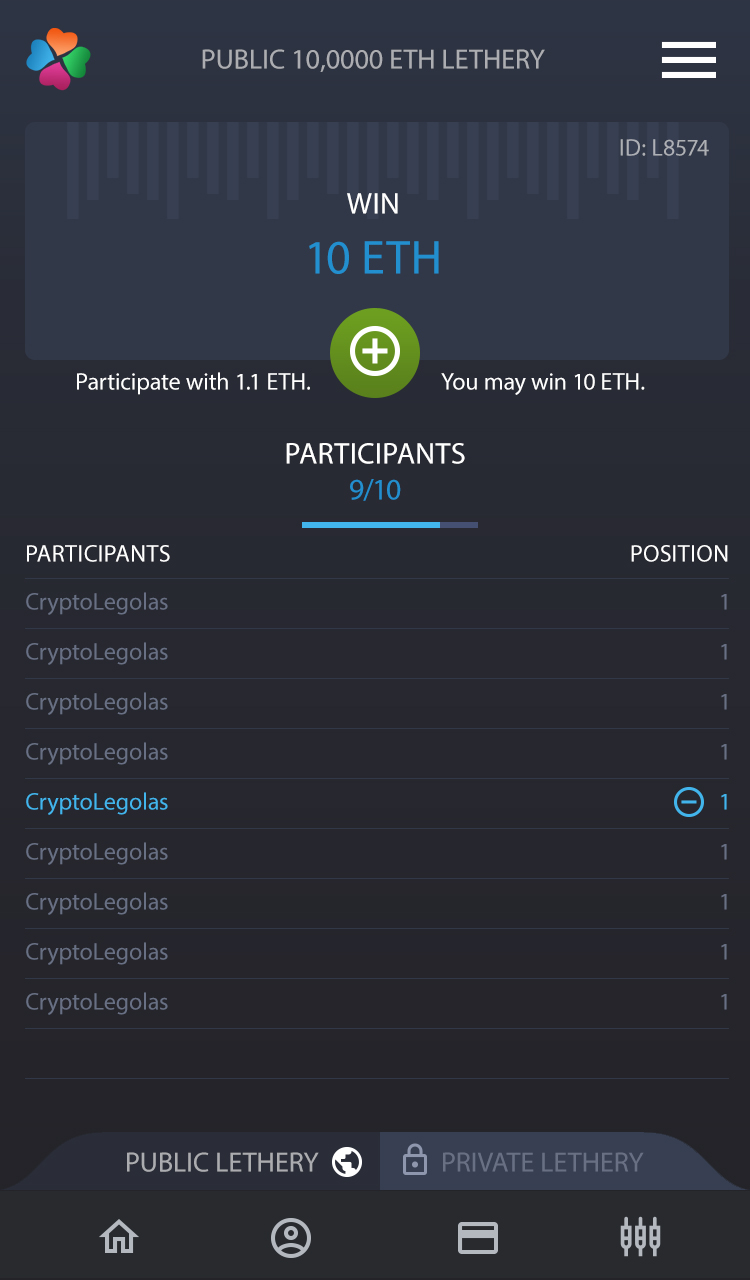Select the first CryptoLegolas participant row

click(97, 602)
